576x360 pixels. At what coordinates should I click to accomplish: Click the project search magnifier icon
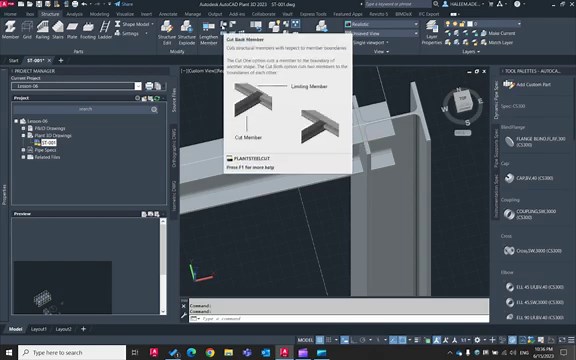pyautogui.click(x=154, y=109)
